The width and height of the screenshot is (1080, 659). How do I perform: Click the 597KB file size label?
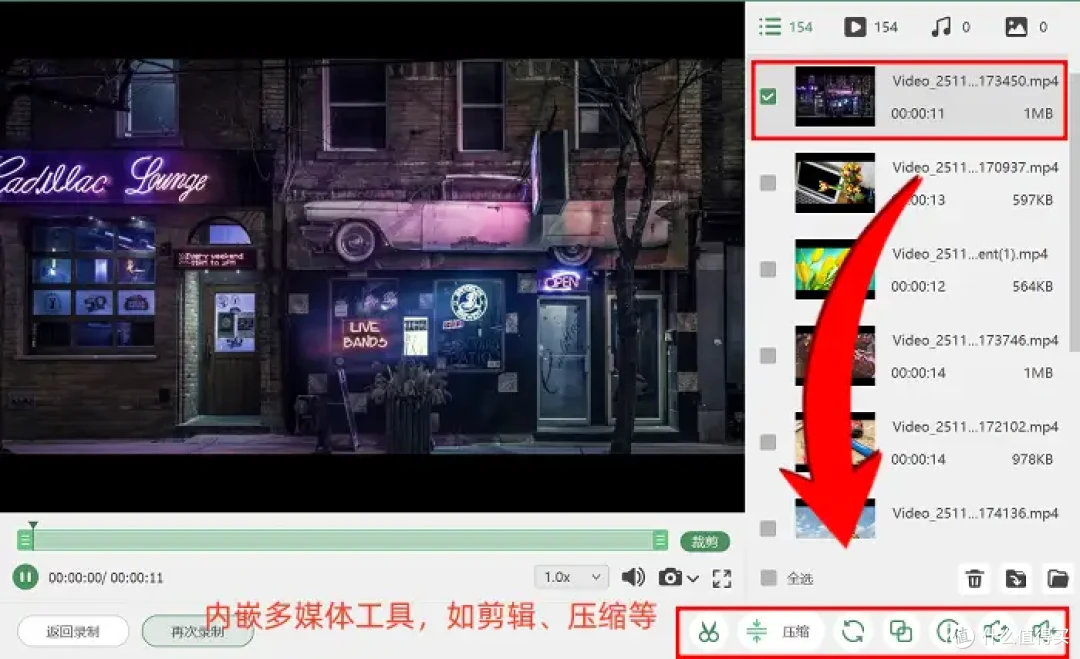tap(1032, 200)
